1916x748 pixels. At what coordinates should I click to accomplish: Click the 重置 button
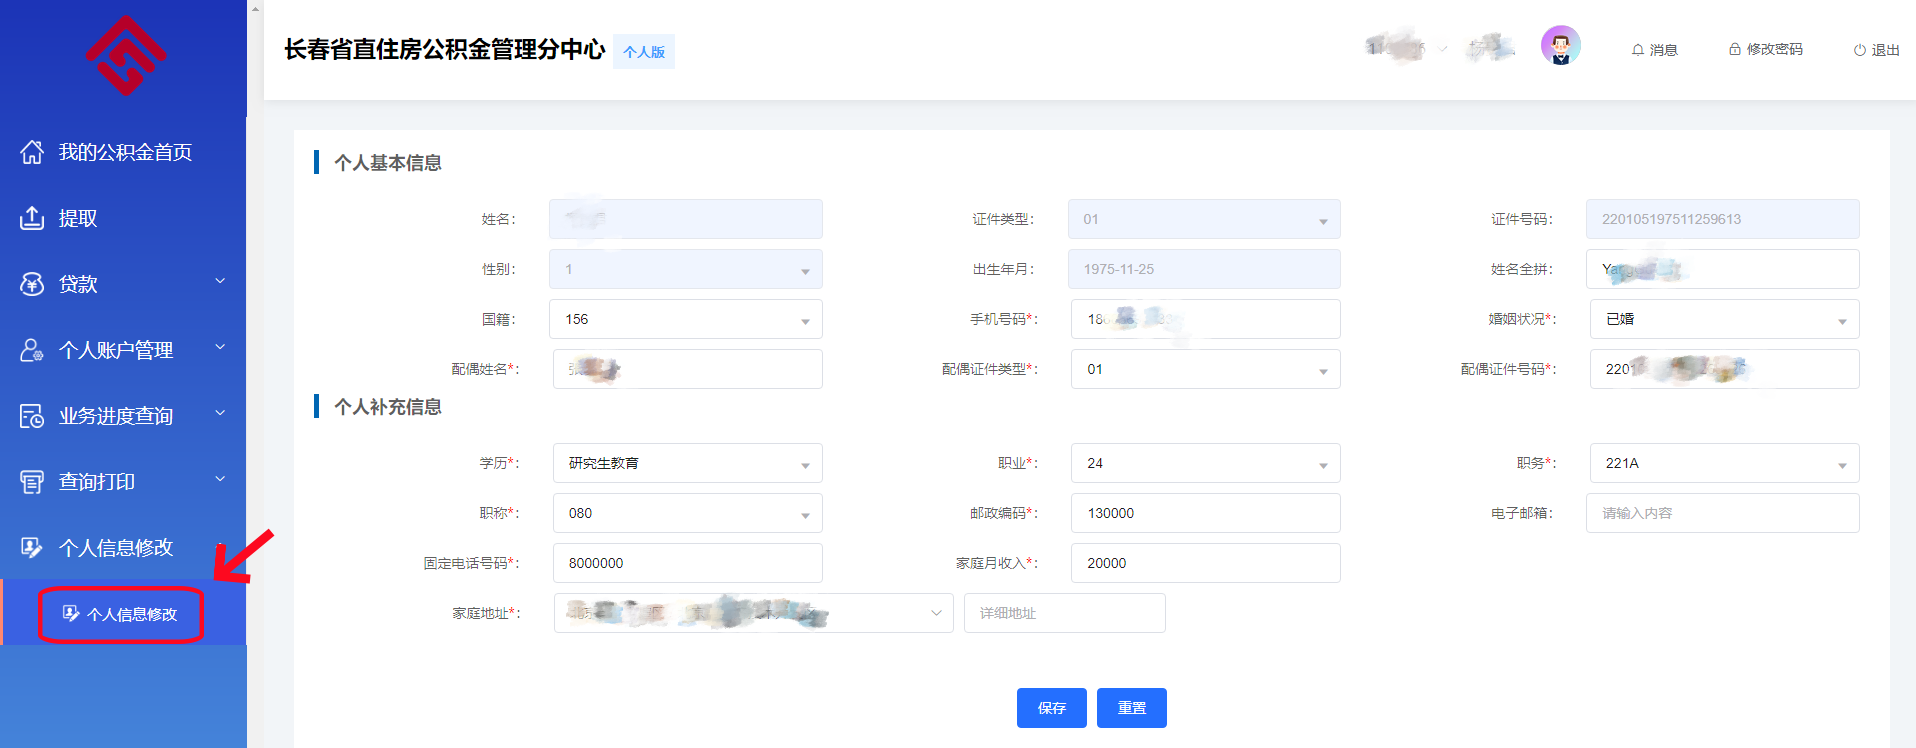[x=1132, y=708]
